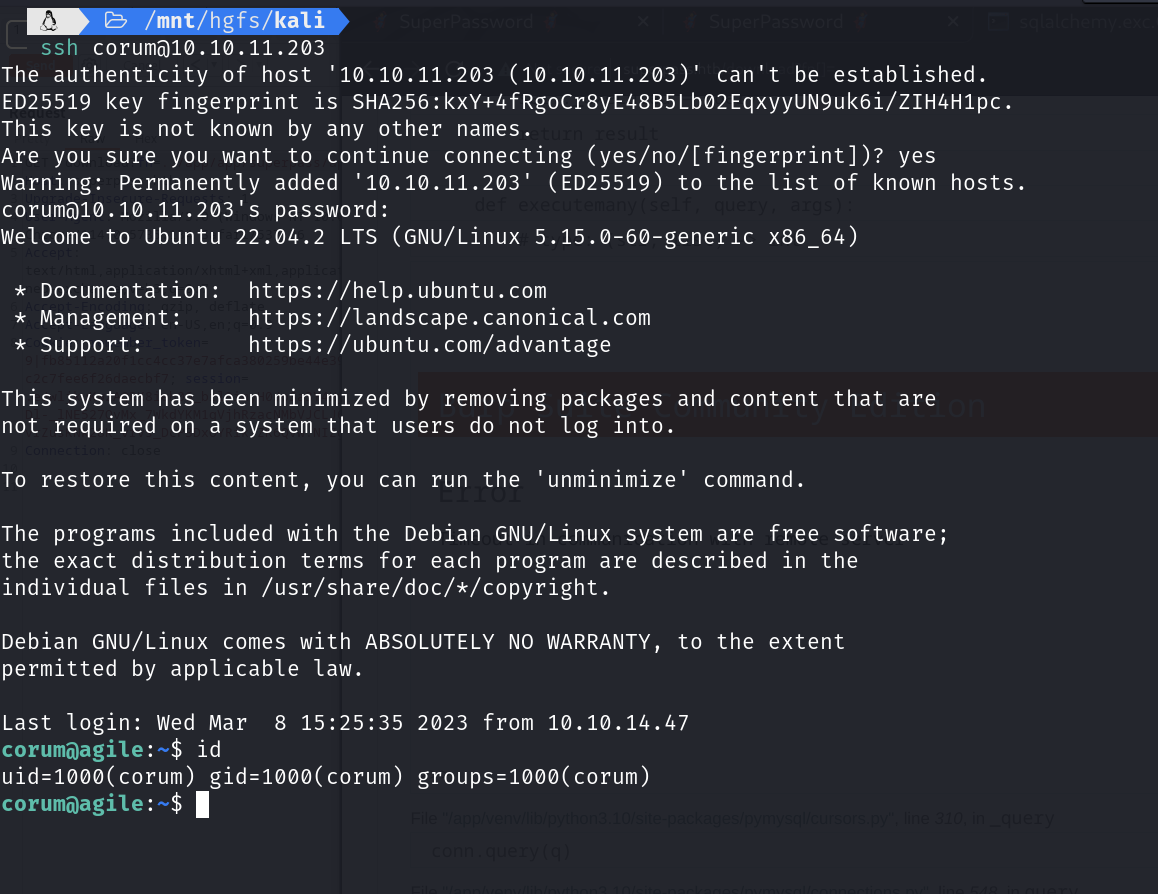Switch to the second SuperPassword tab
The height and width of the screenshot is (894, 1158).
(776, 21)
